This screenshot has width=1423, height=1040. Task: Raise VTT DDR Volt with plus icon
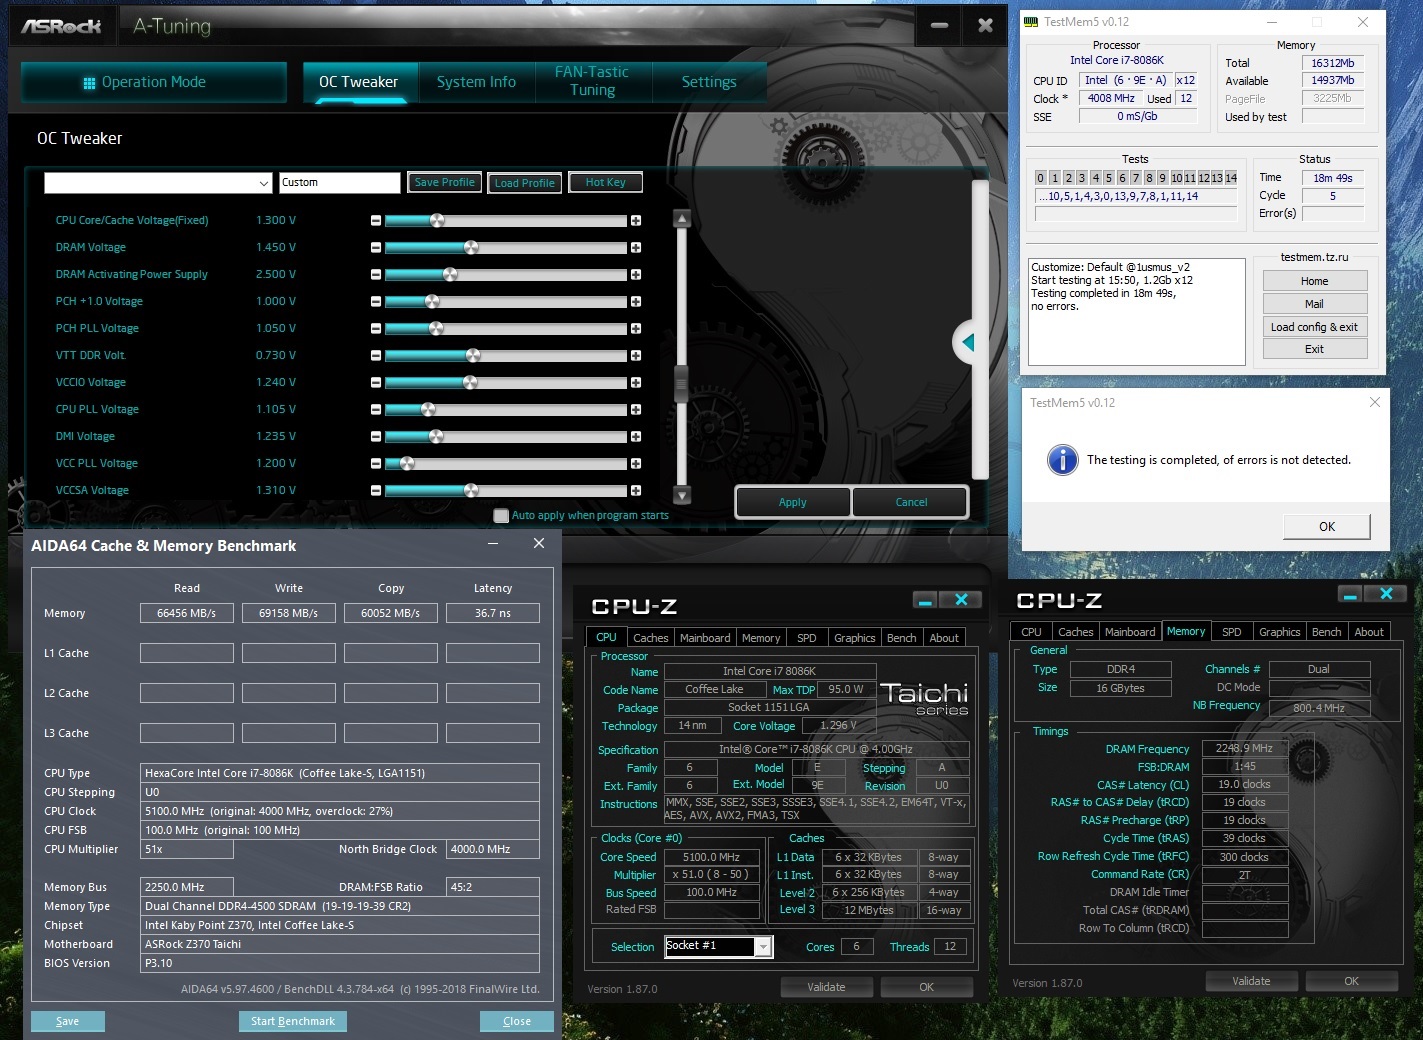[636, 355]
